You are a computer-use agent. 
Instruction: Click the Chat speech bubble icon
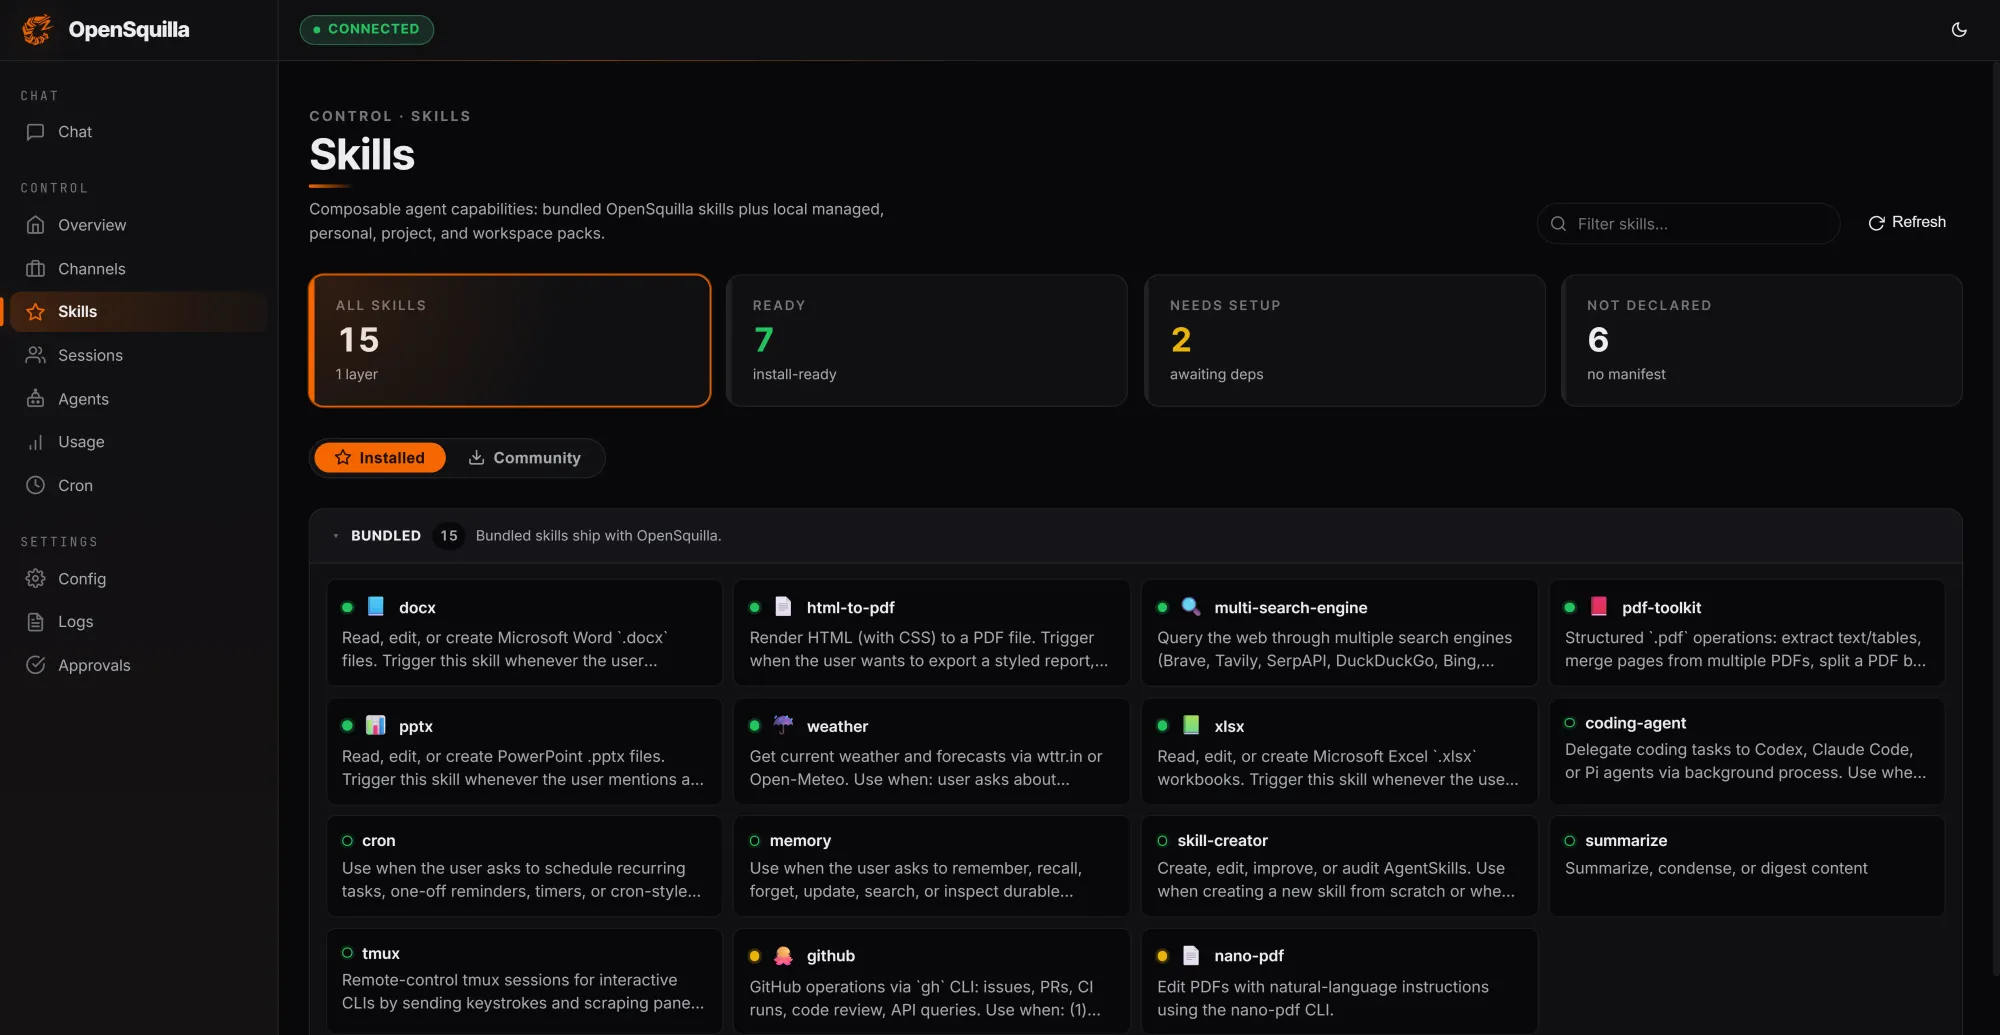coord(35,132)
